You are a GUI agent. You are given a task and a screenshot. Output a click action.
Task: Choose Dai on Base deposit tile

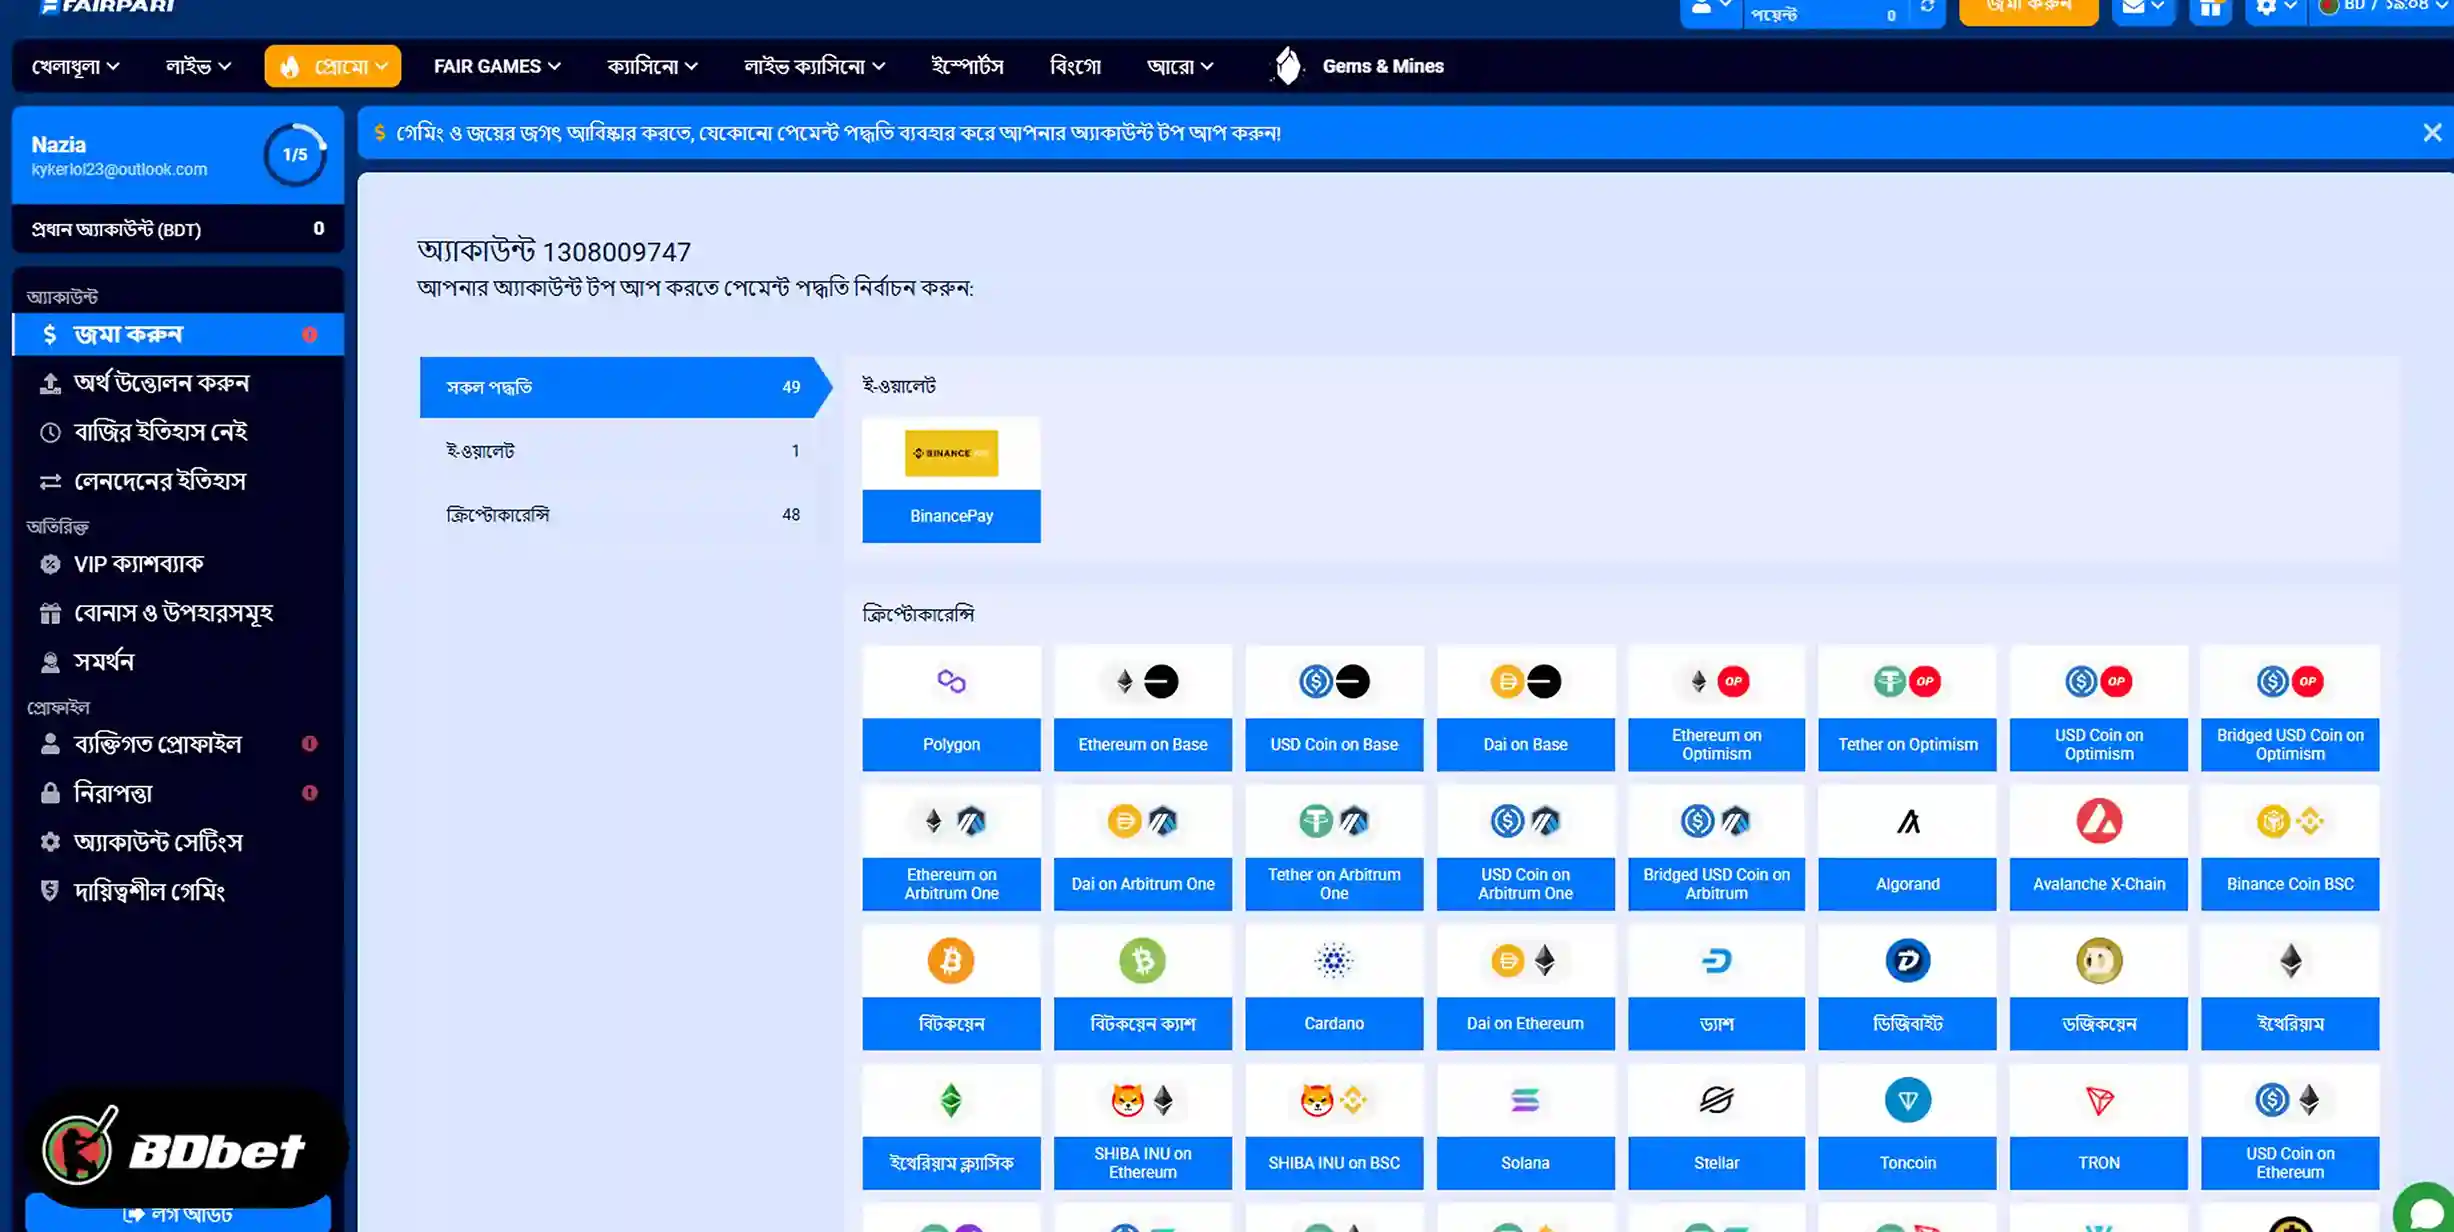[x=1525, y=708]
